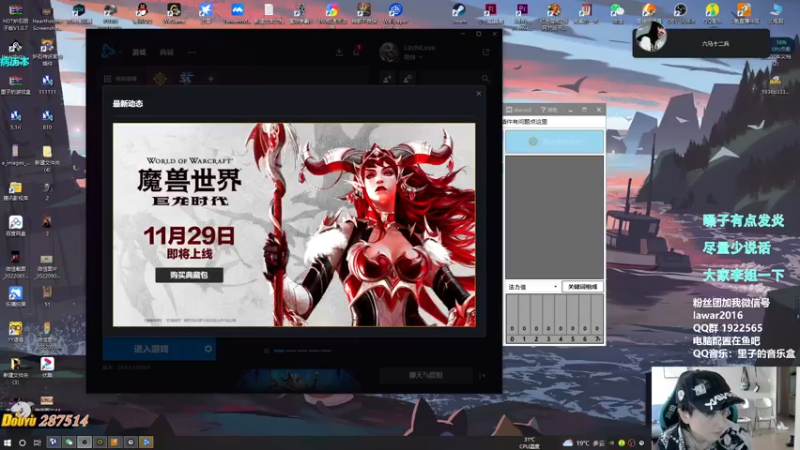Open the Wallpaper Engine desktop shortcut
The width and height of the screenshot is (800, 450).
[395, 13]
